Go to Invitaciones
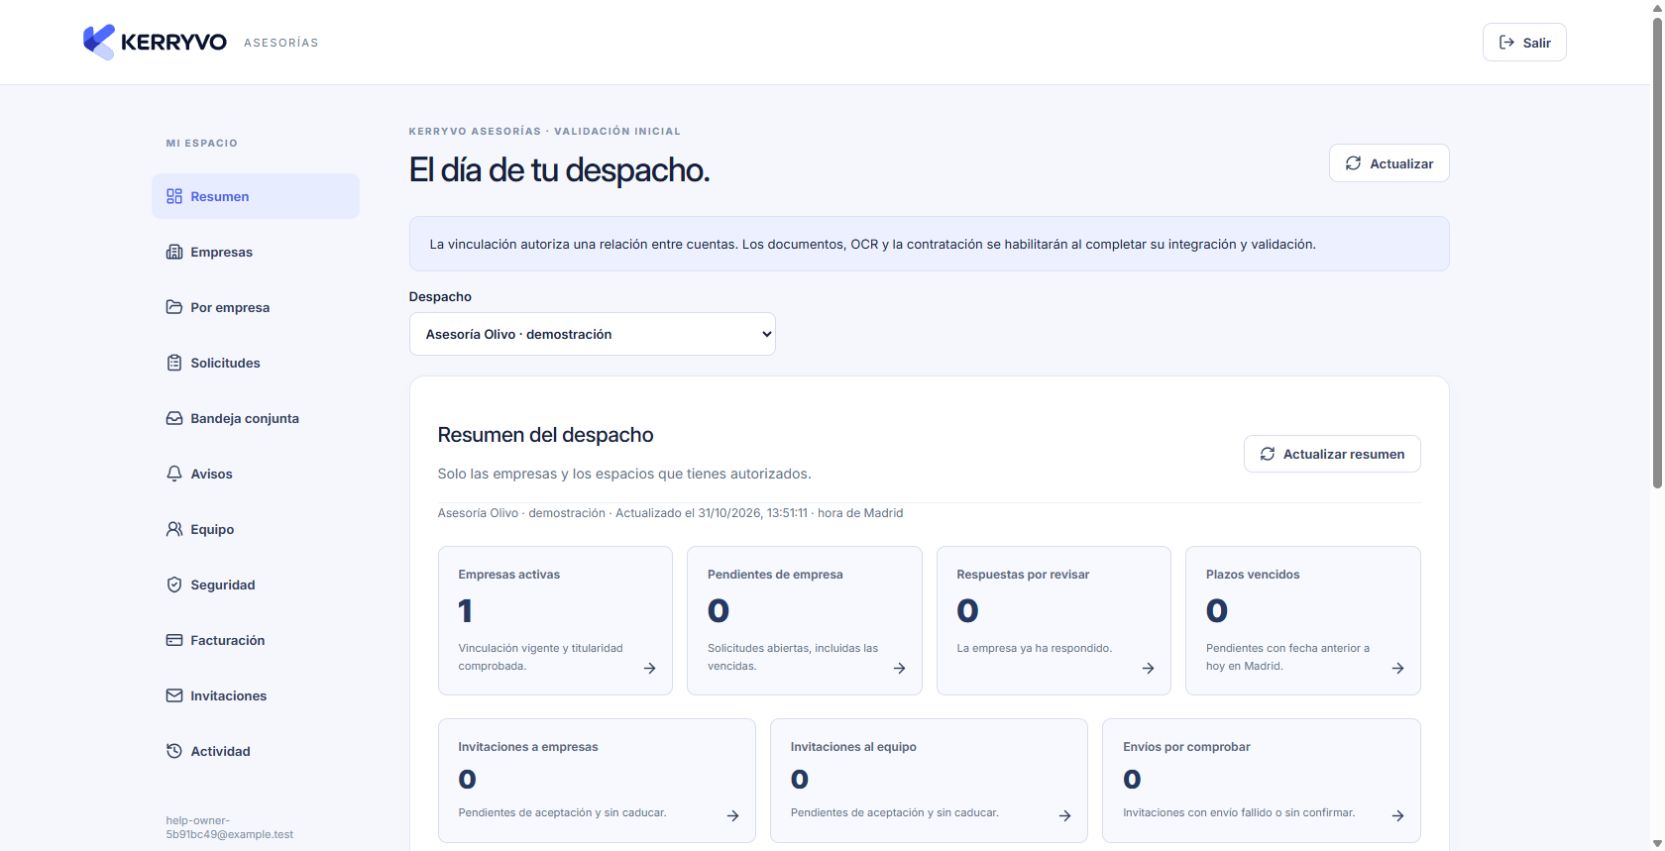The height and width of the screenshot is (851, 1665). [x=256, y=696]
